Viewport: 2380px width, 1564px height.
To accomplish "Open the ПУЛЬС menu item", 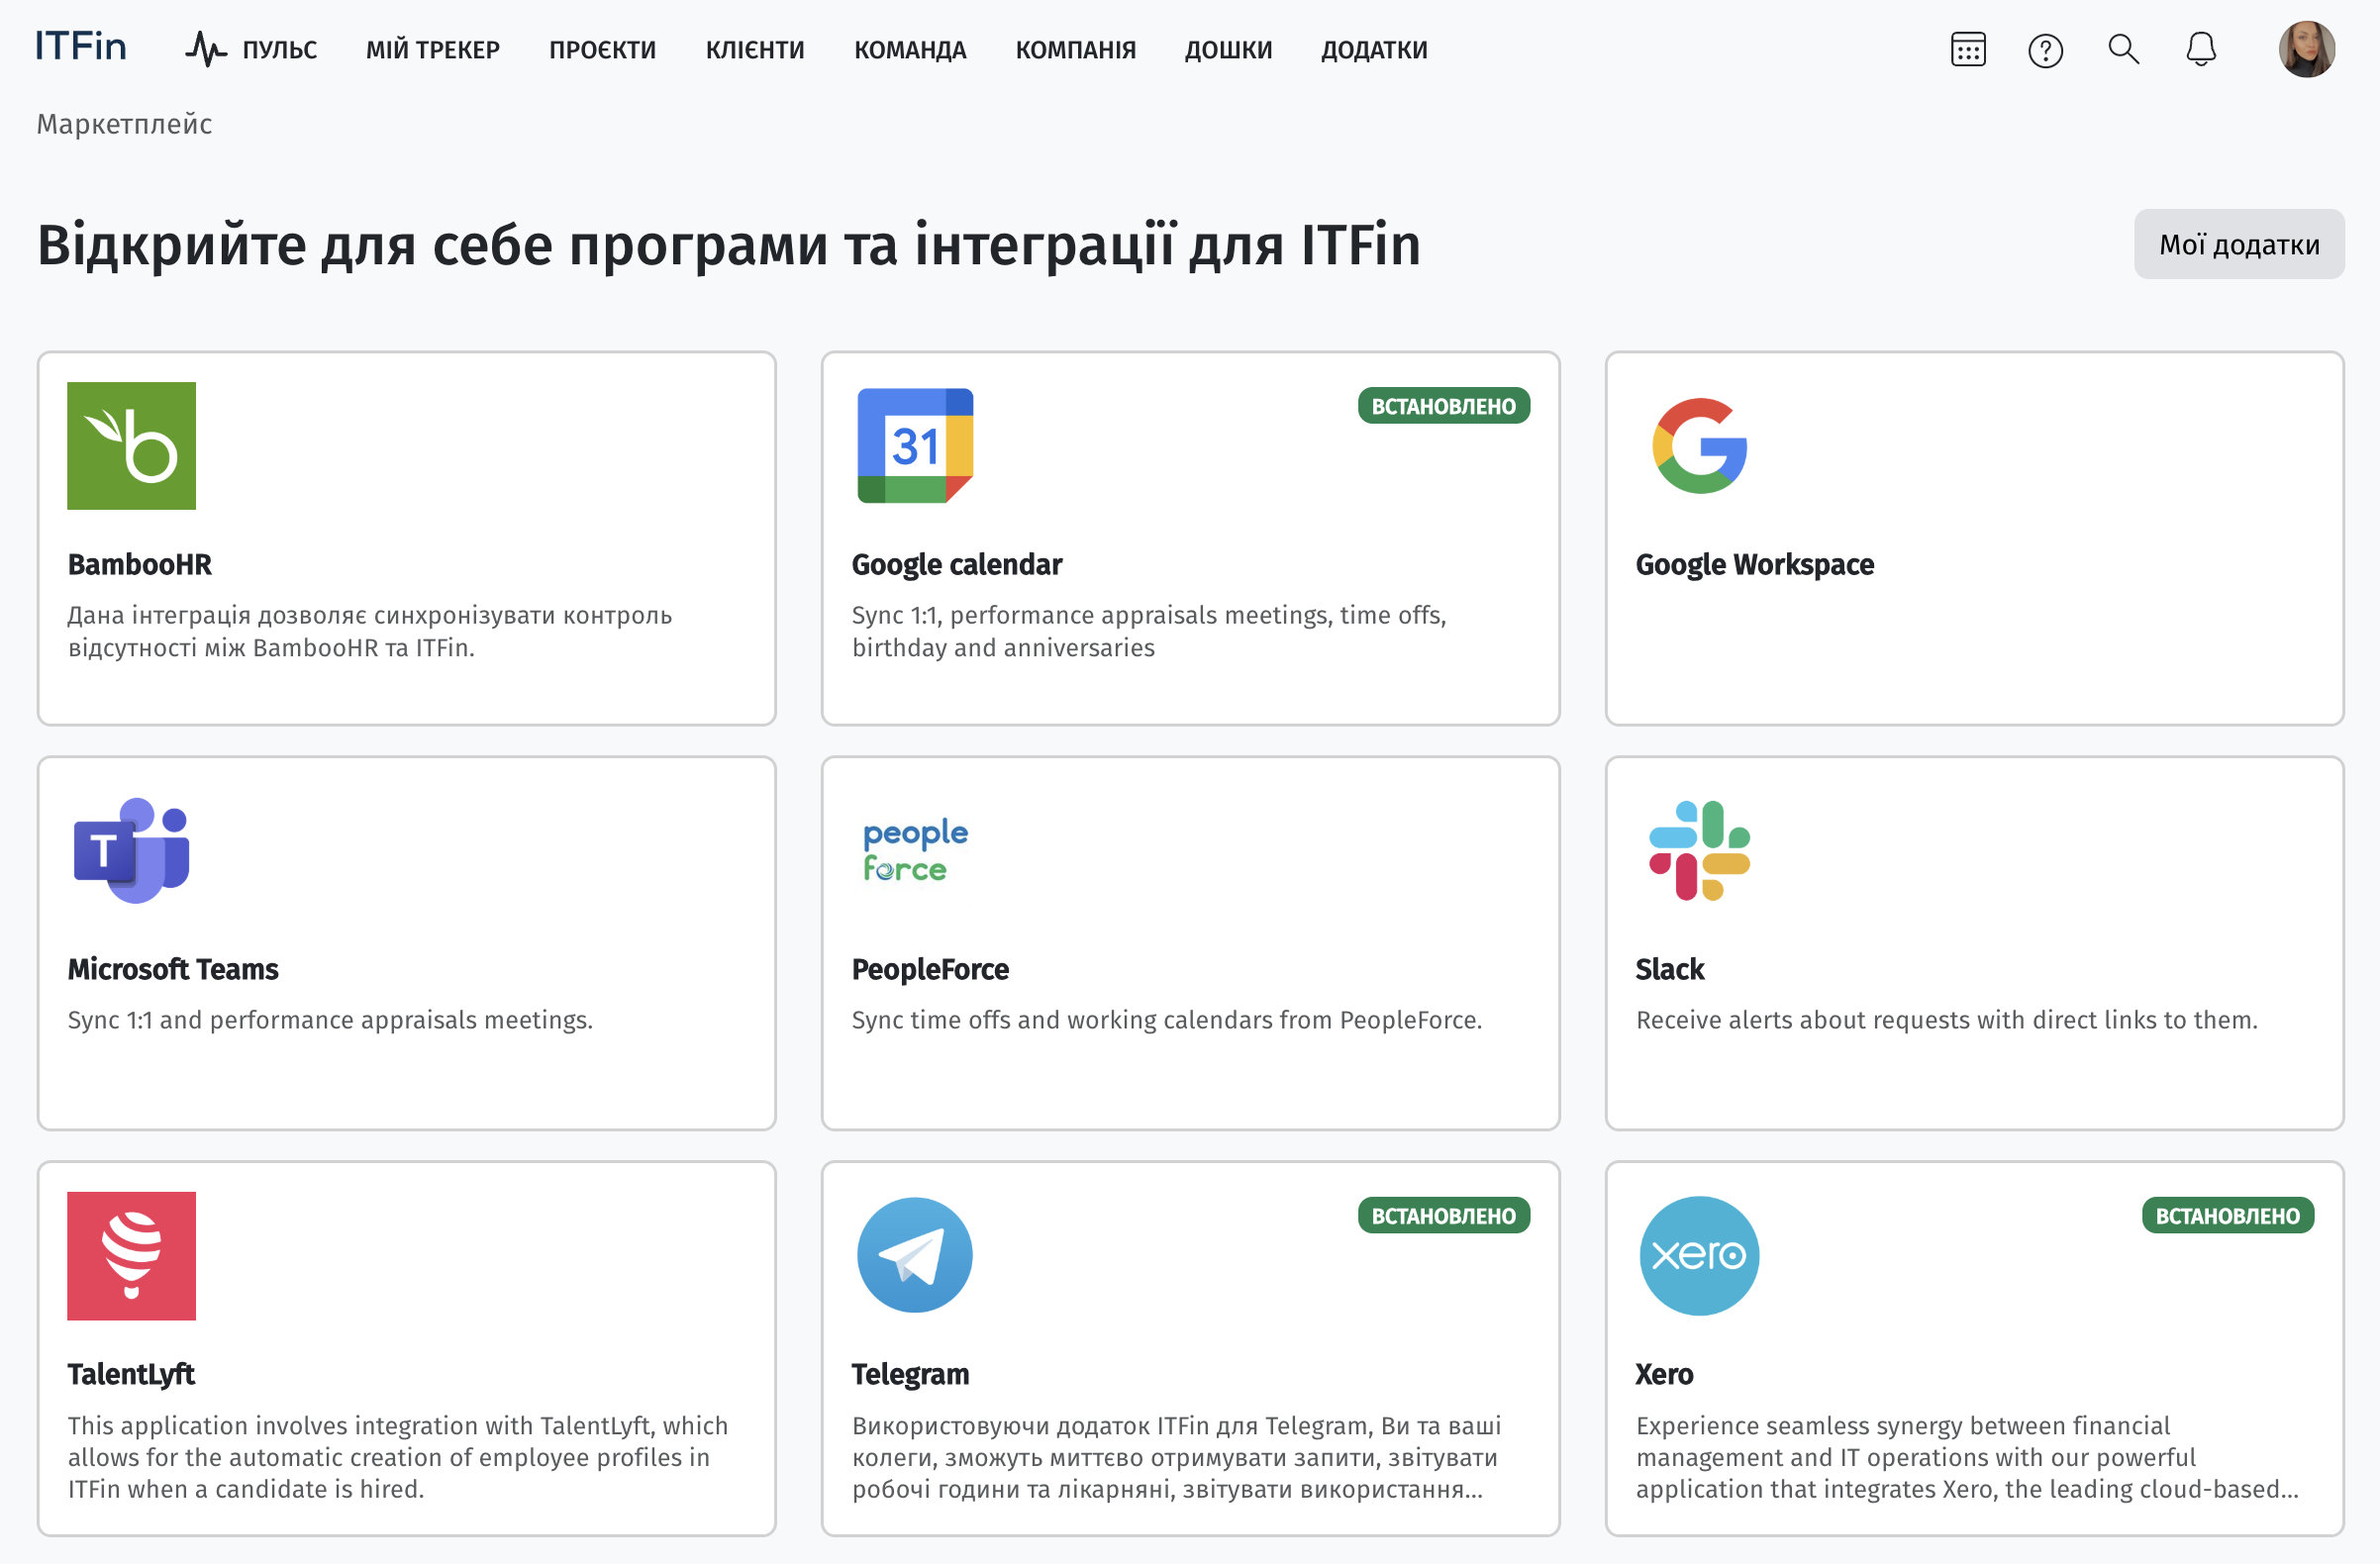I will [279, 49].
